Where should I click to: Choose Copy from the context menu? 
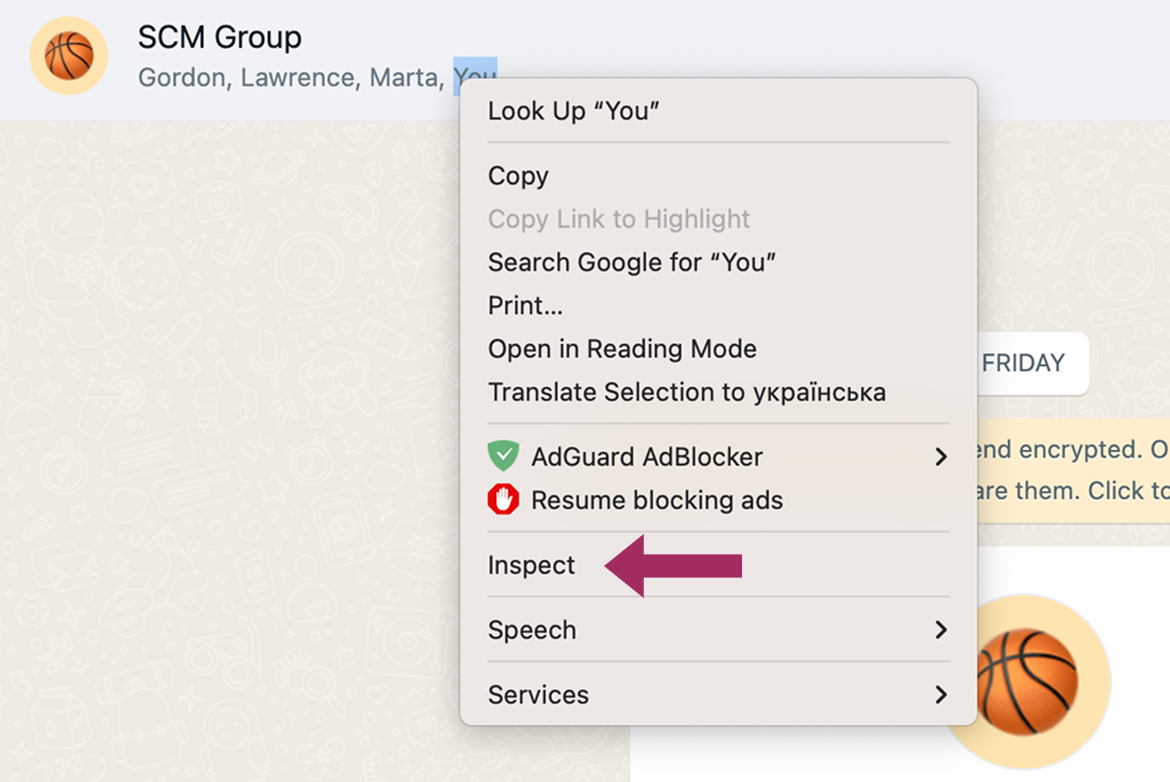(518, 176)
